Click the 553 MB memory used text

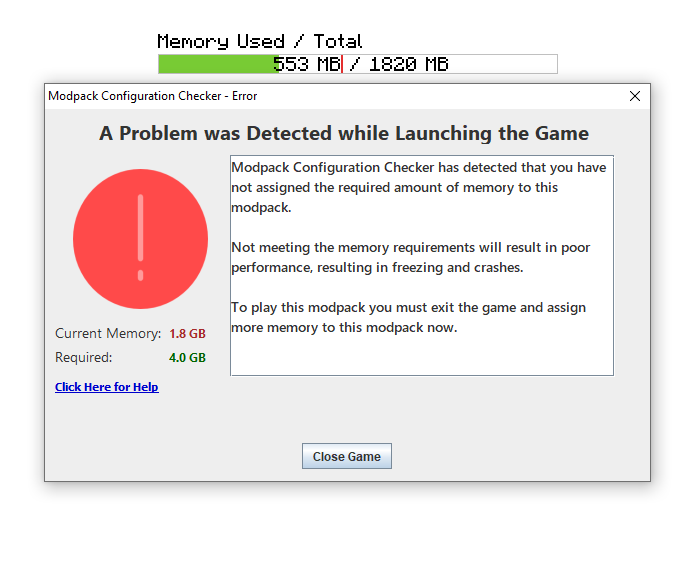tap(306, 65)
